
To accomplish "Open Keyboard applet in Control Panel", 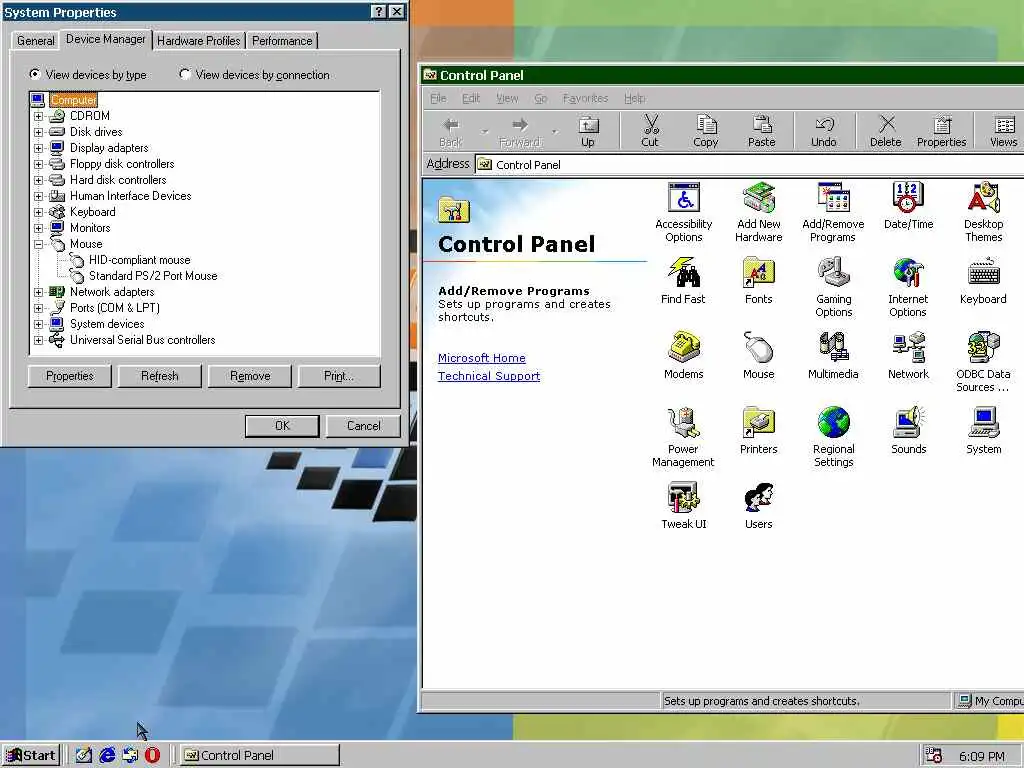I will tap(983, 281).
